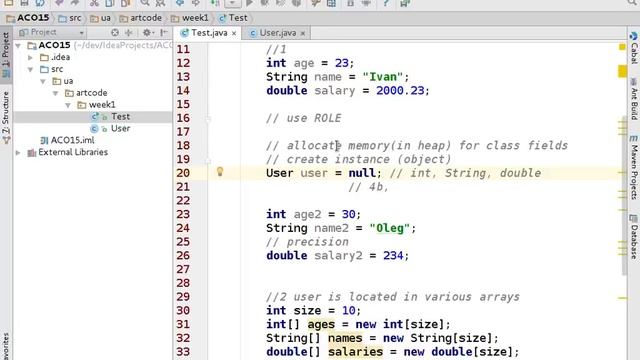Collapse the week1 package node
The image size is (640, 360).
(68, 105)
